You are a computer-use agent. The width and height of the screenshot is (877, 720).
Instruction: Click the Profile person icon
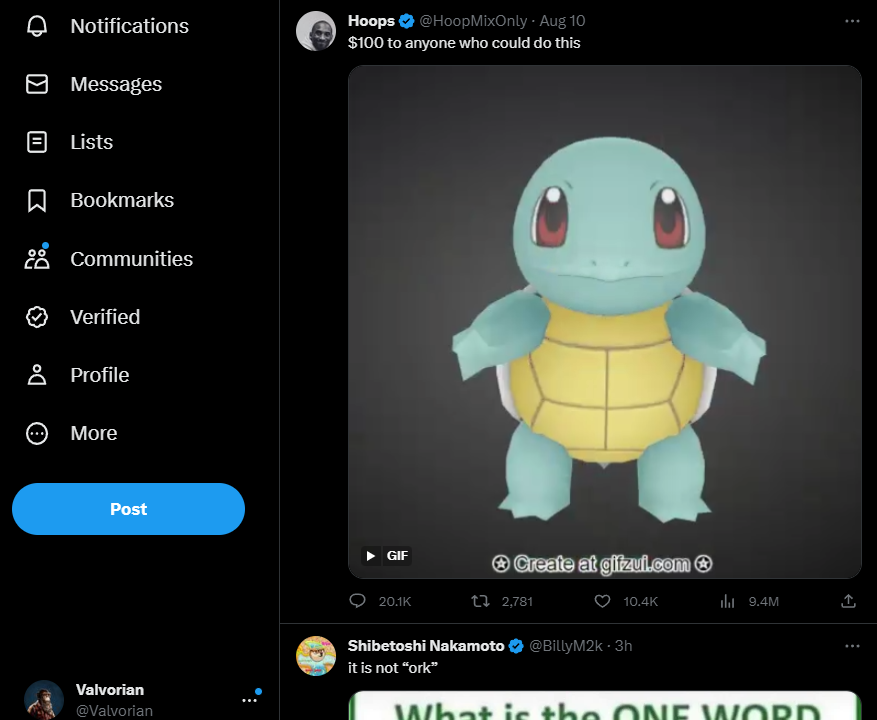pos(37,375)
